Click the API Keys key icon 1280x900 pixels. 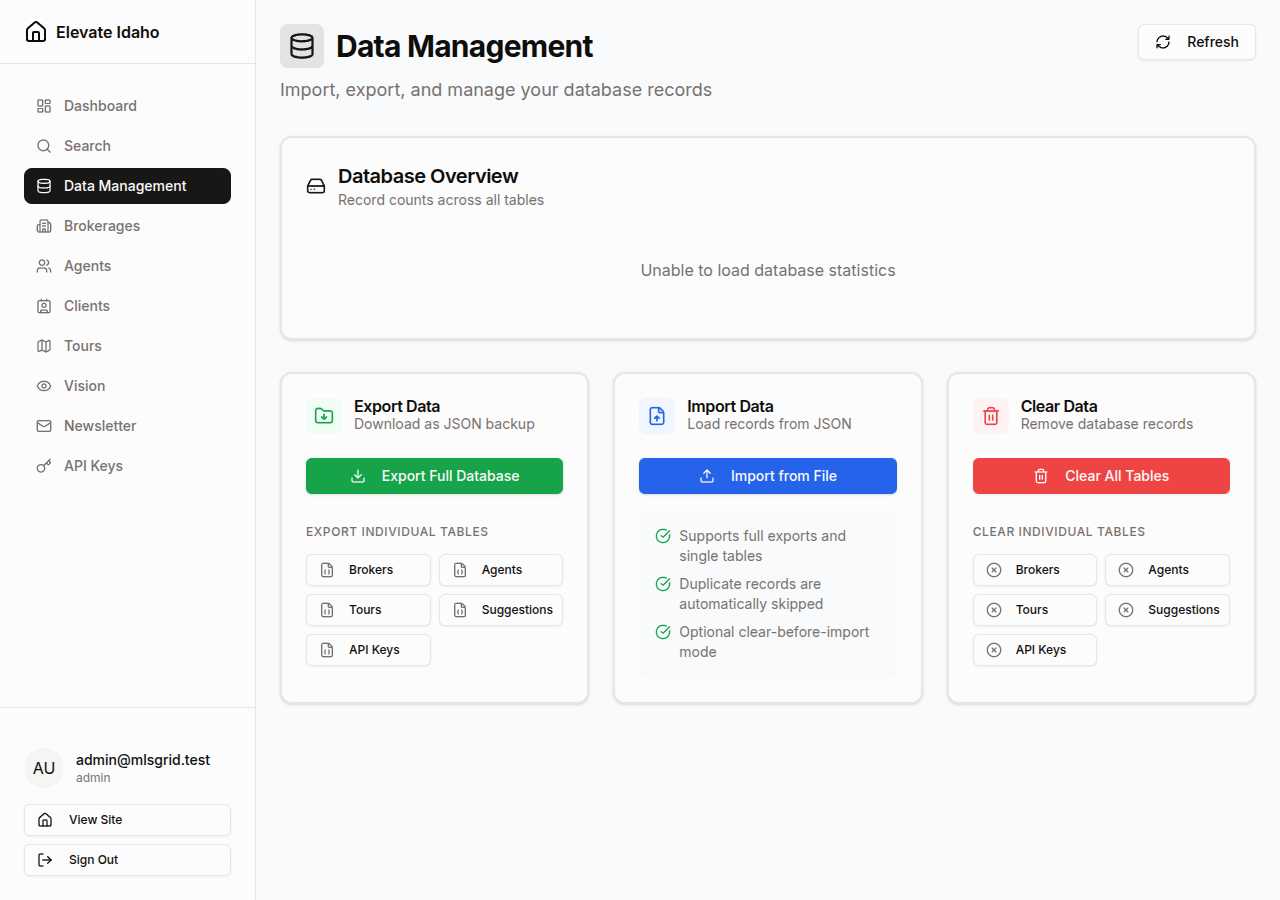point(42,465)
